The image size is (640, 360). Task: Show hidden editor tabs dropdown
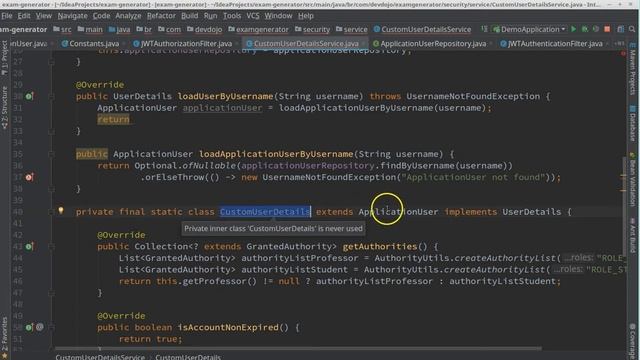pos(619,43)
